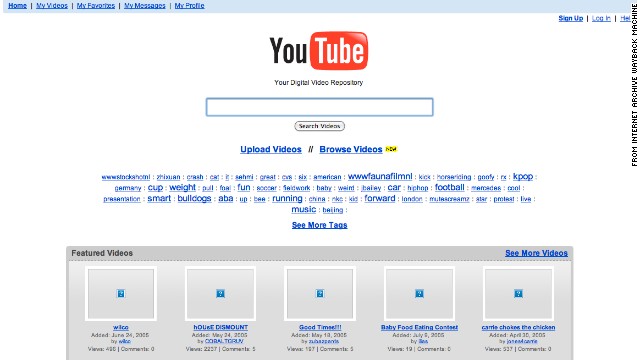This screenshot has height=360, width=640.
Task: Select the germany tag
Action: tap(128, 188)
